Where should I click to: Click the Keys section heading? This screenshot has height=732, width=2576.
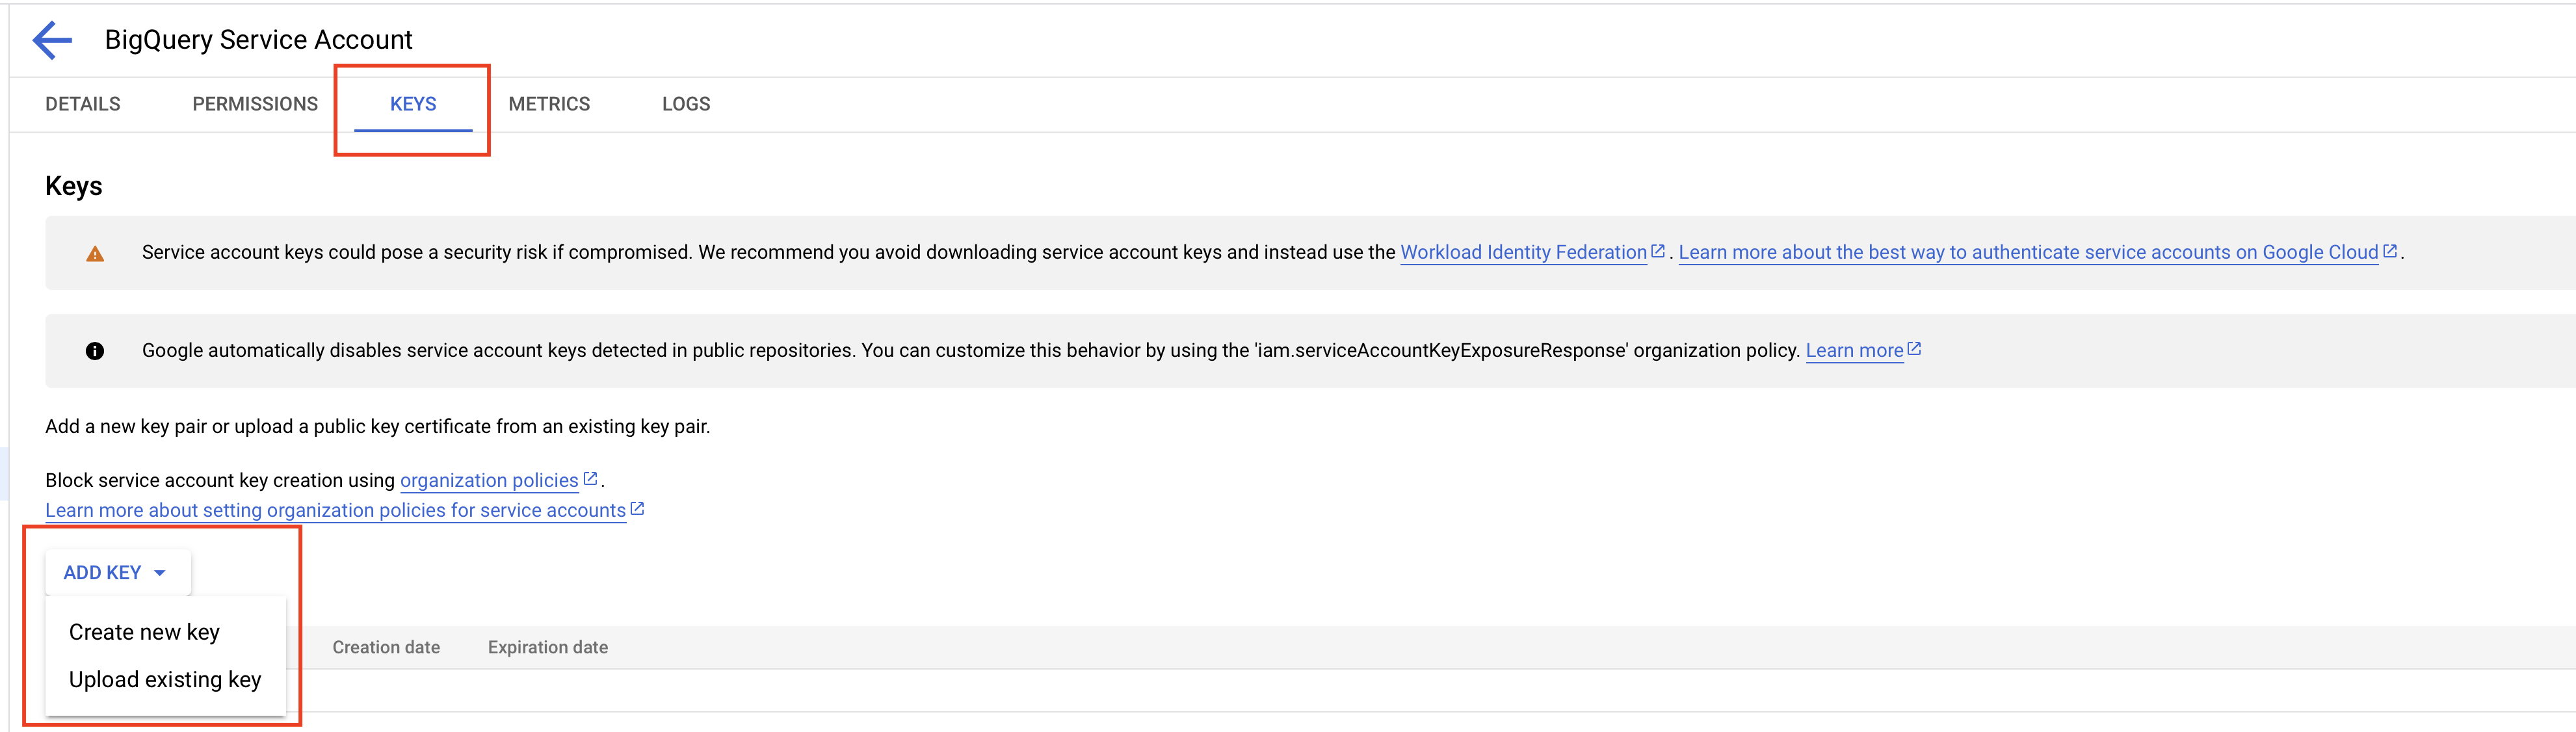[x=74, y=186]
